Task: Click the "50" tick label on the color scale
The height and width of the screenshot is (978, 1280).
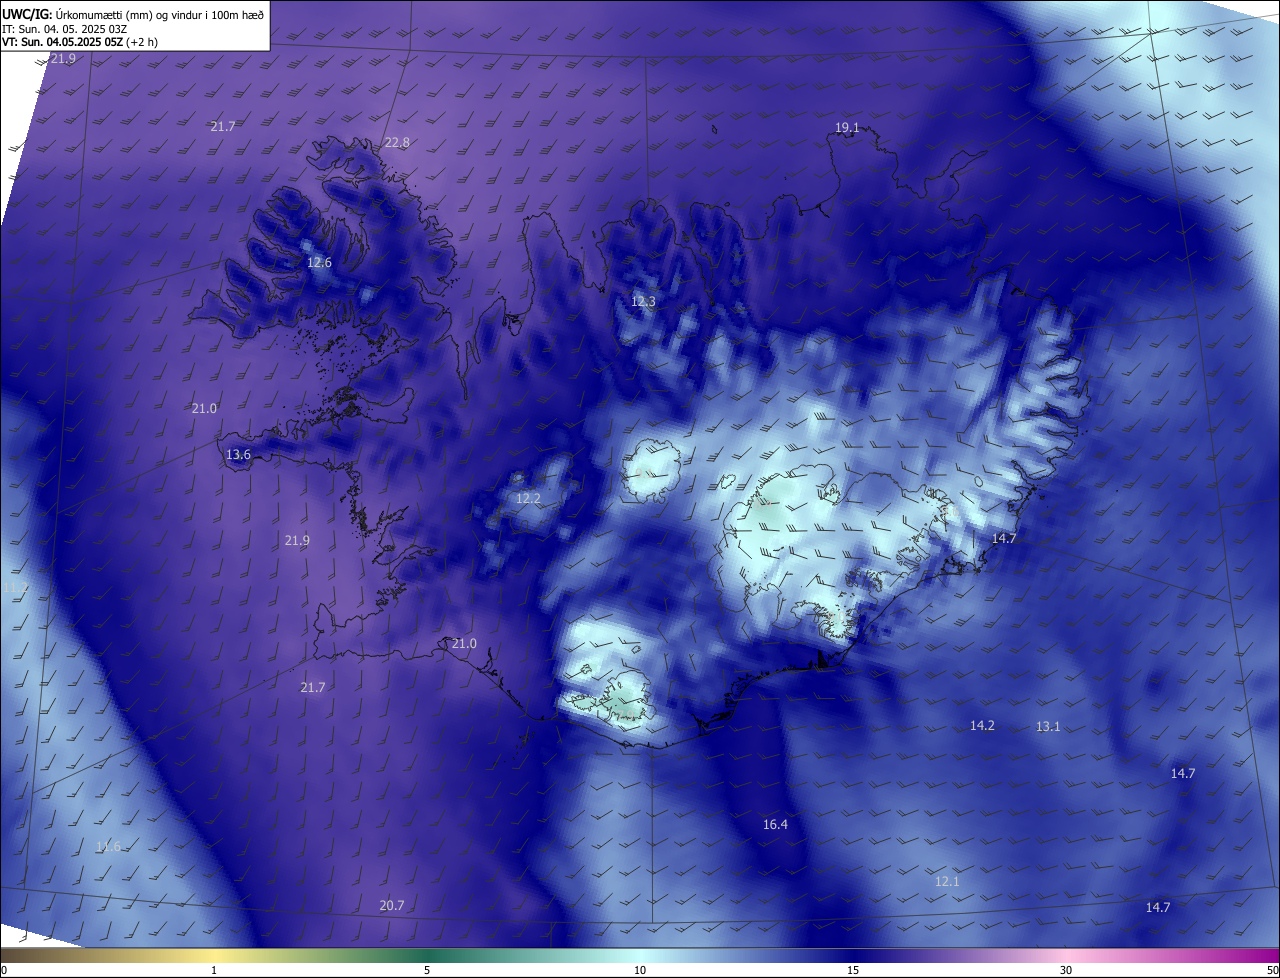Action: click(1272, 970)
